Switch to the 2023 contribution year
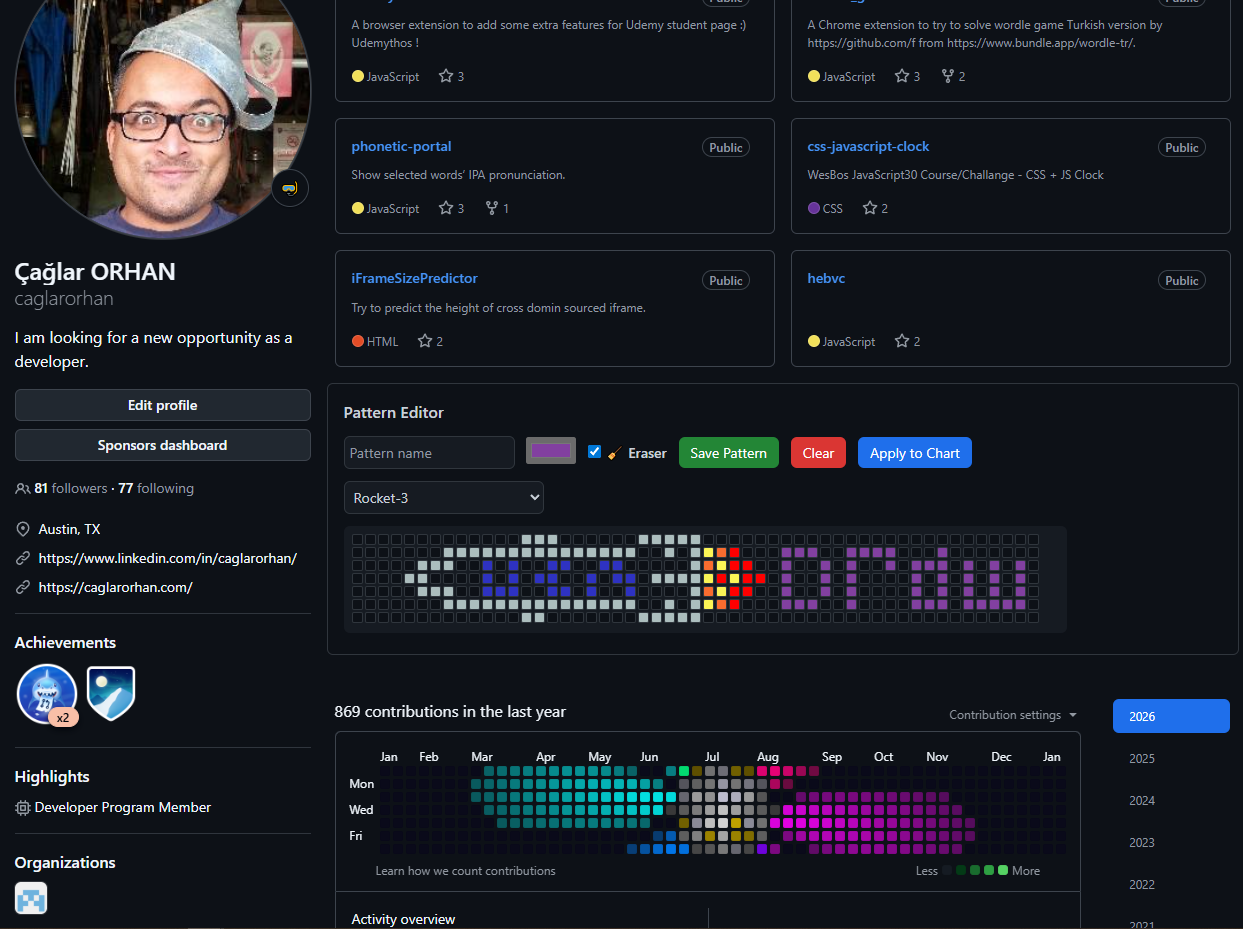Screen dimensions: 1243x929 coord(1142,842)
